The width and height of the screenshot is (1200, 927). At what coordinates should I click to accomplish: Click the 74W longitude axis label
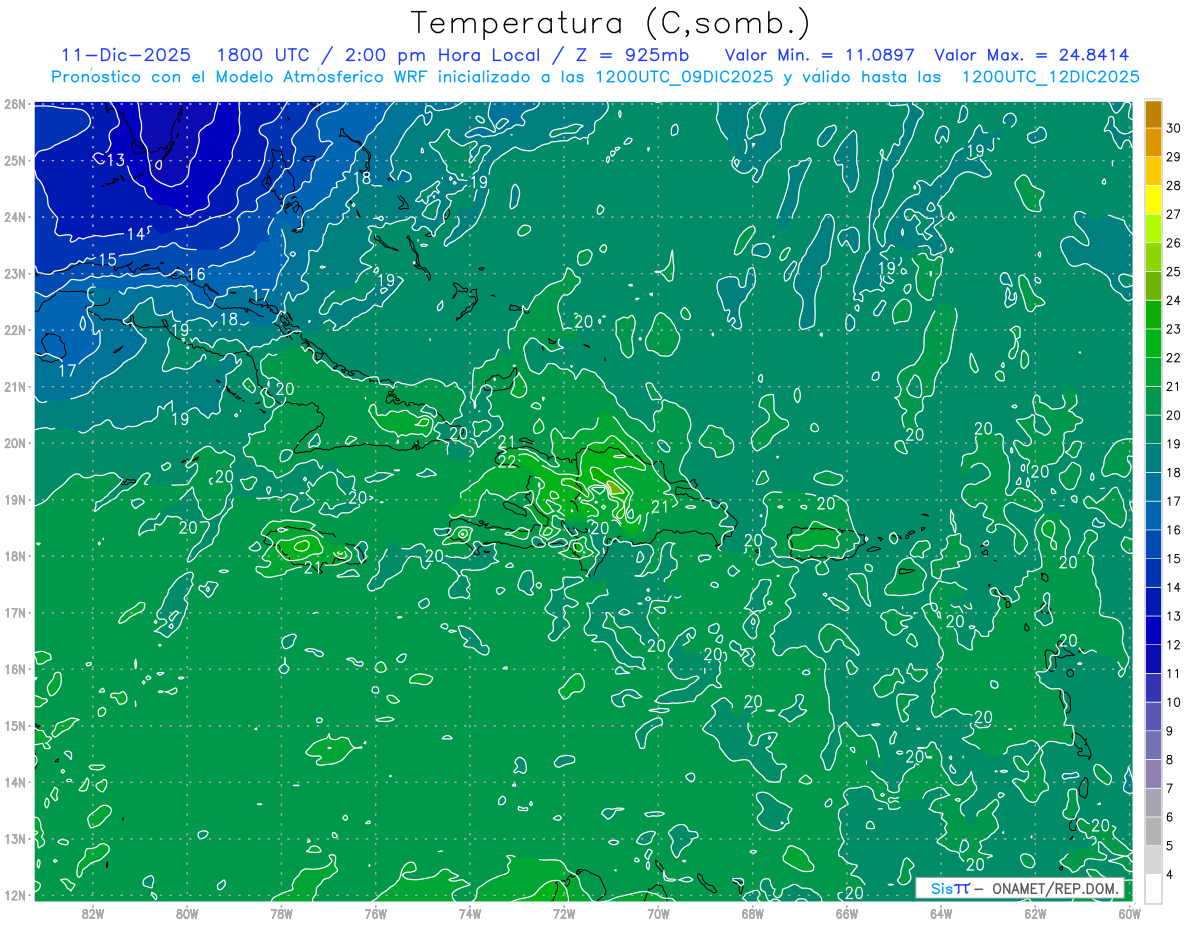coord(469,913)
